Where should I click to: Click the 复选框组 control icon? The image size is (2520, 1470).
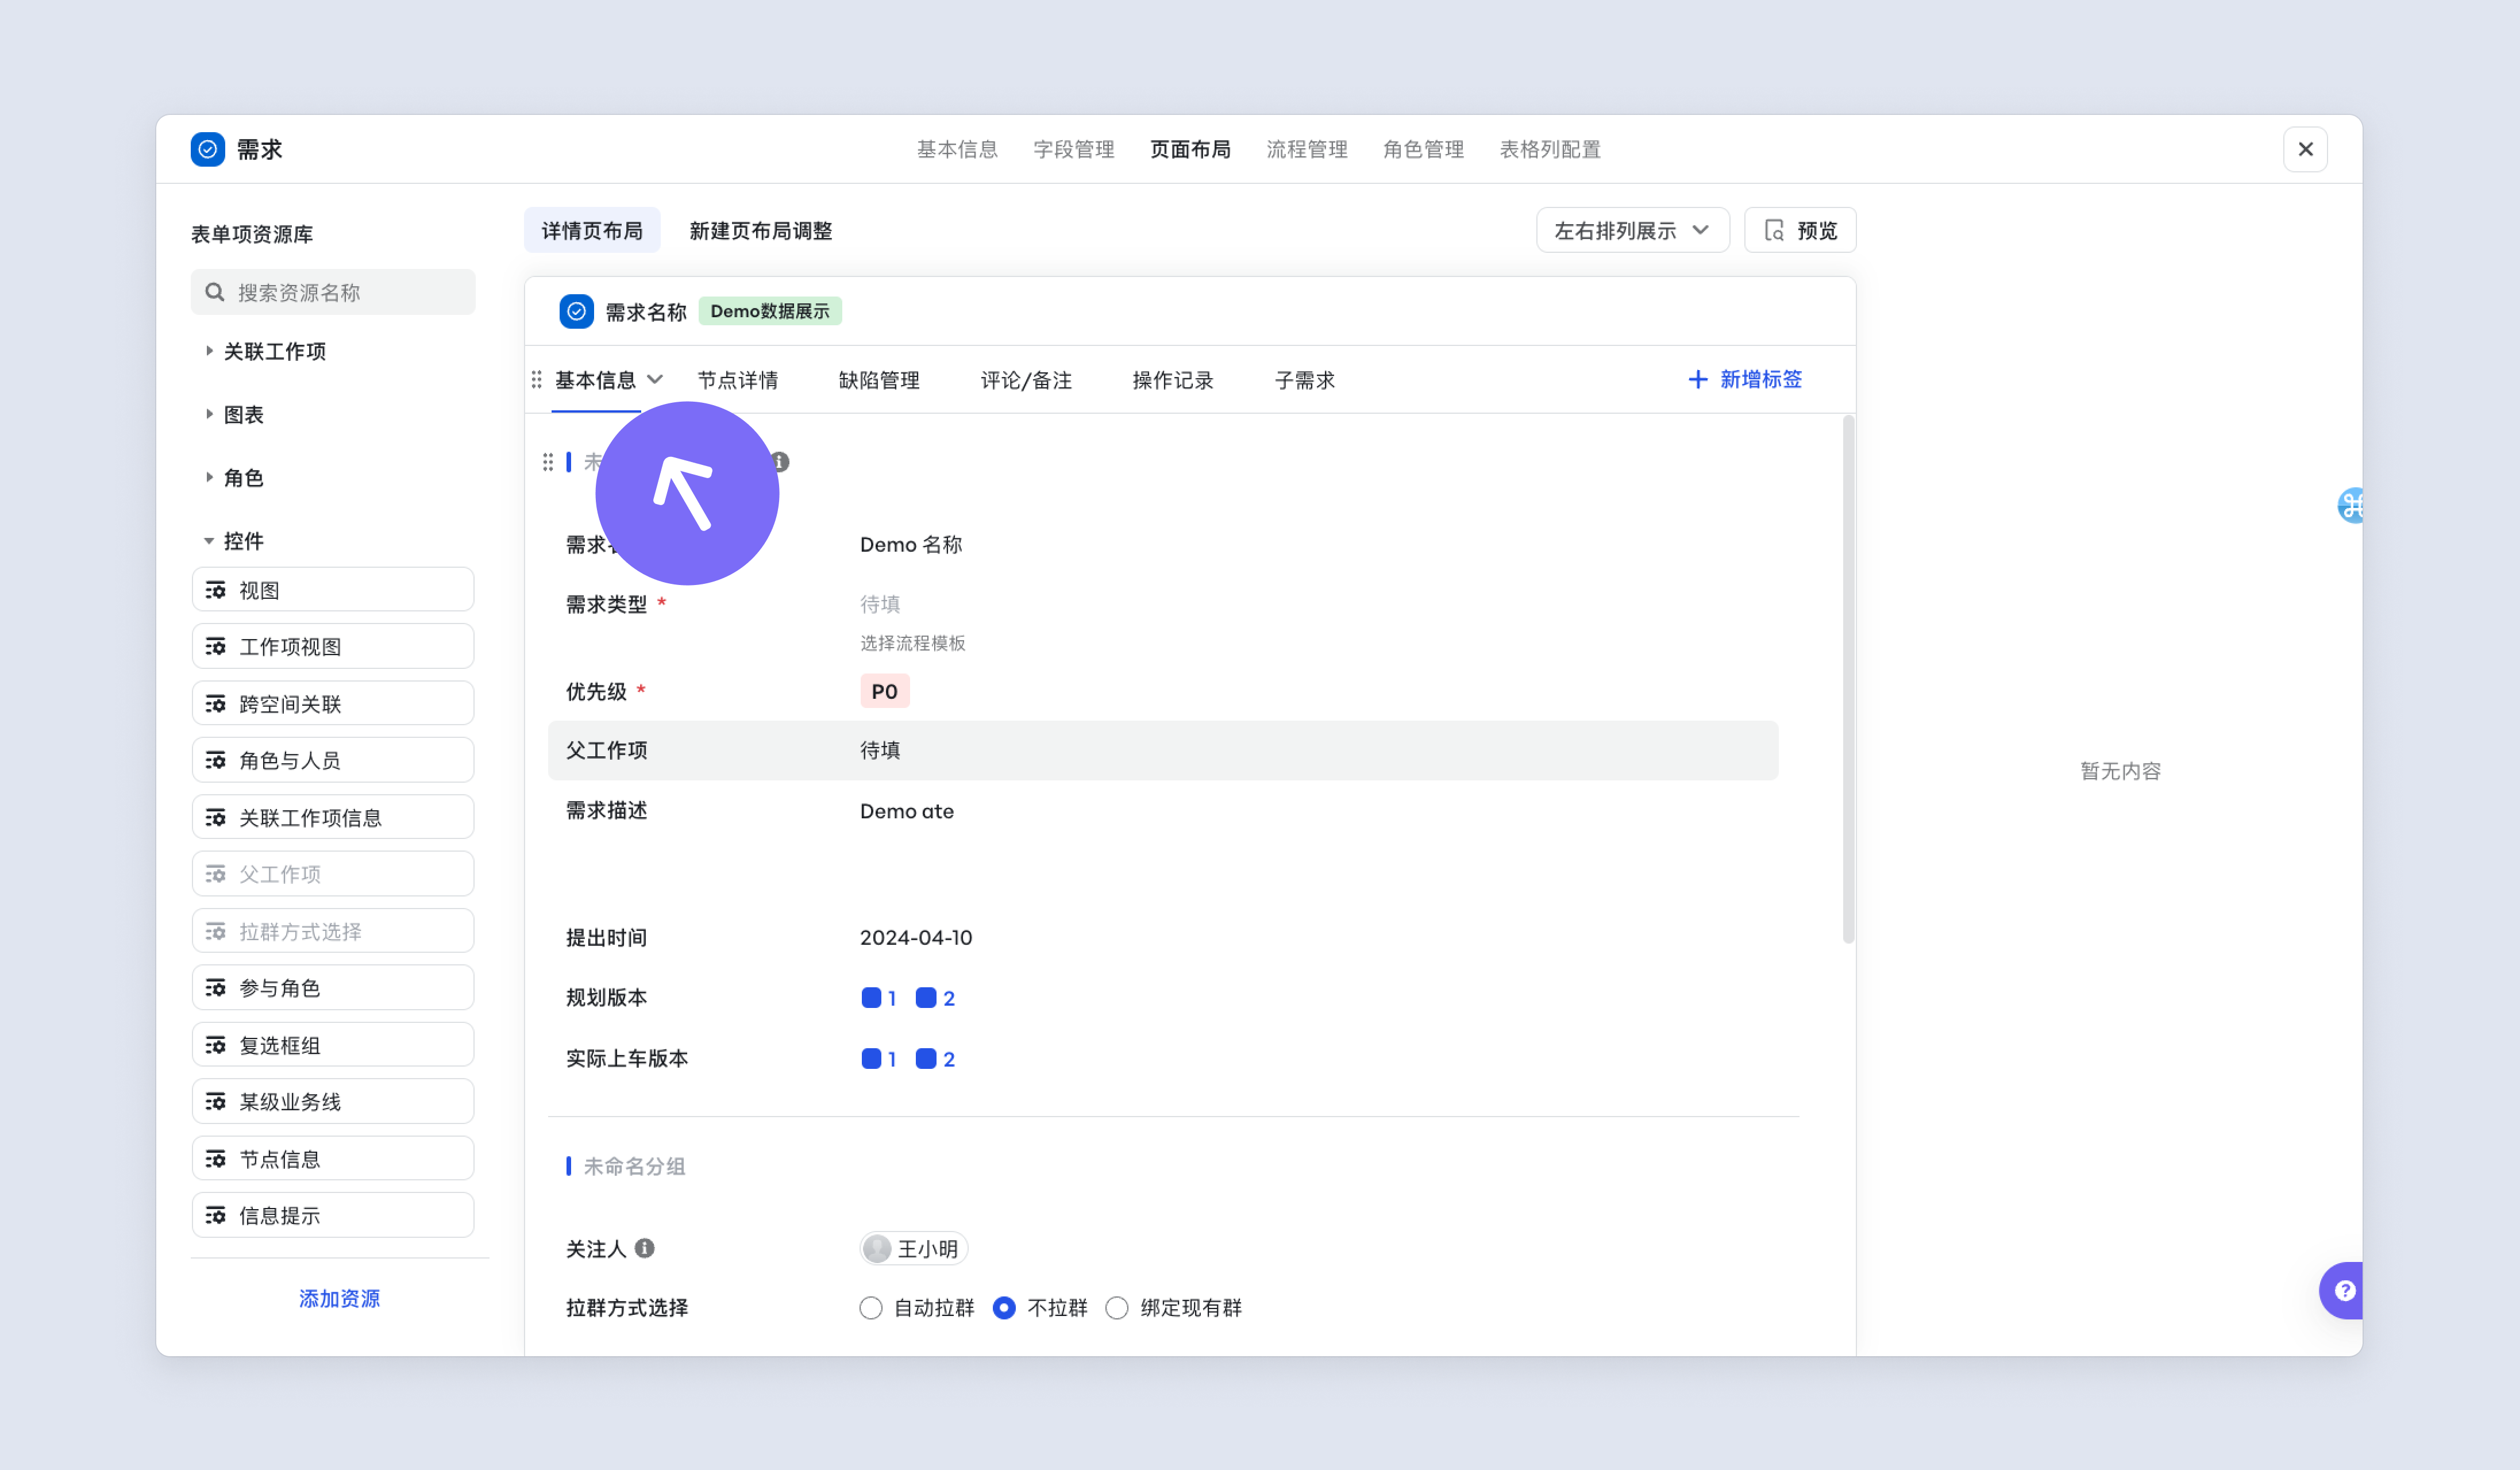tap(215, 1045)
